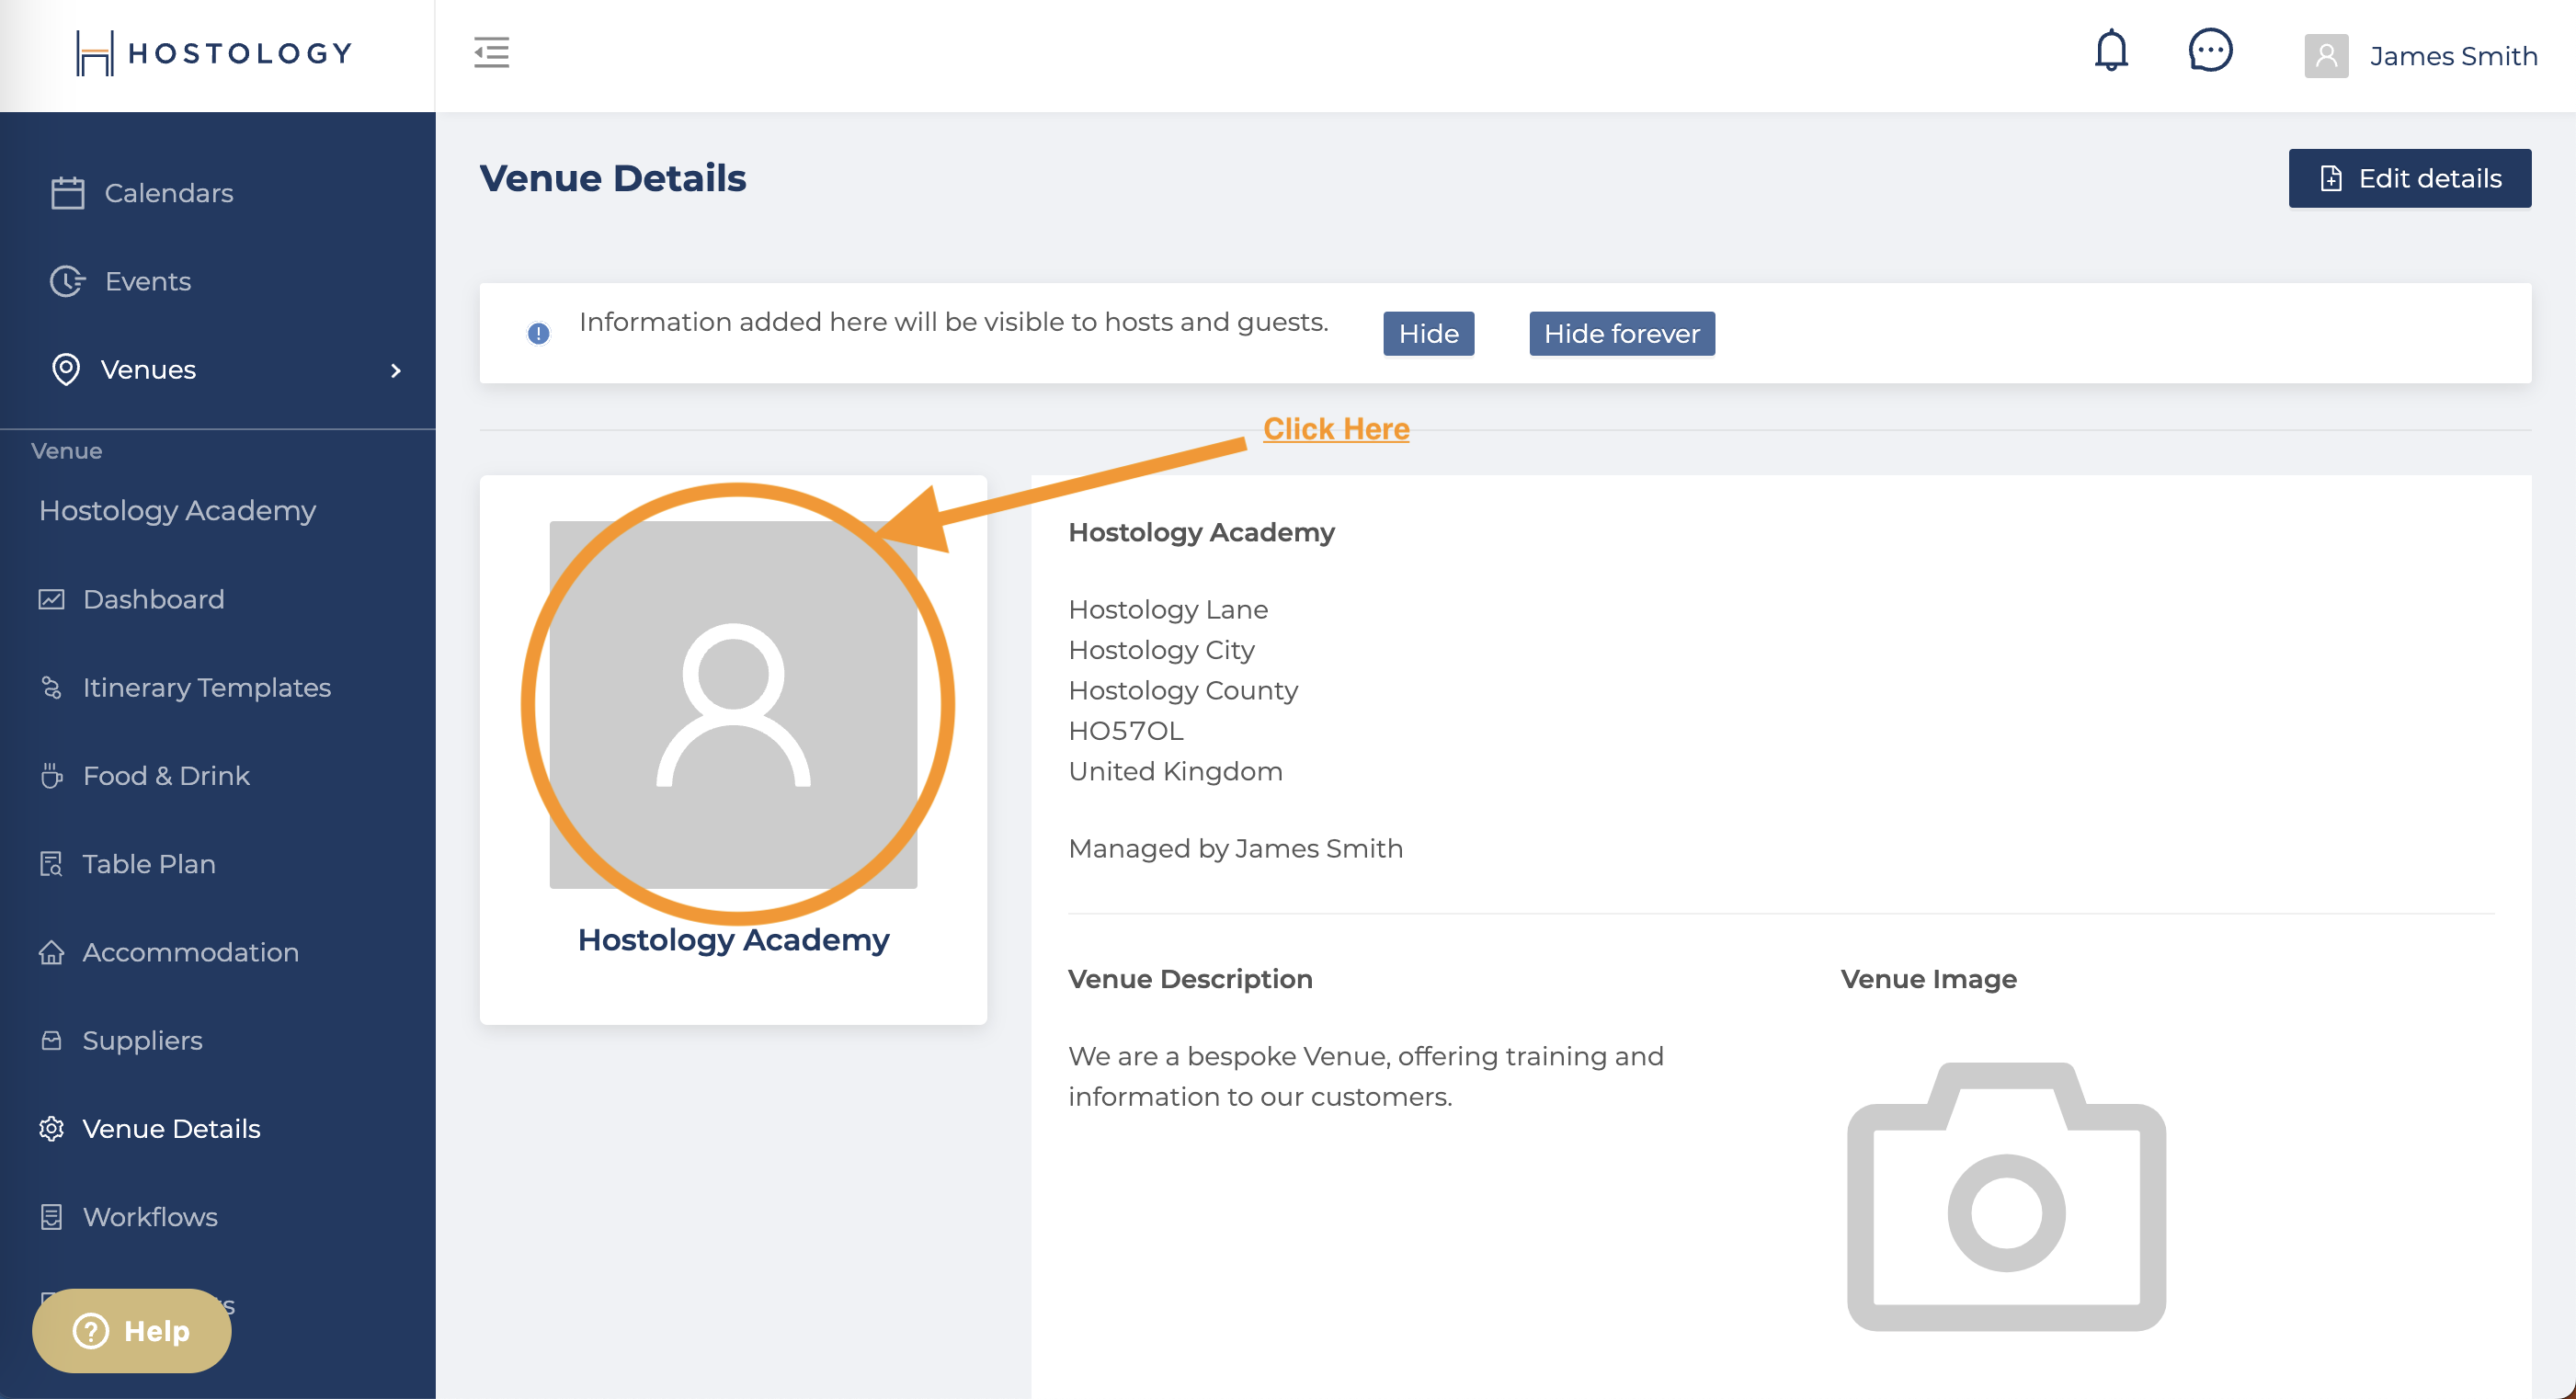2576x1399 pixels.
Task: Open the Help widget button
Action: (131, 1330)
